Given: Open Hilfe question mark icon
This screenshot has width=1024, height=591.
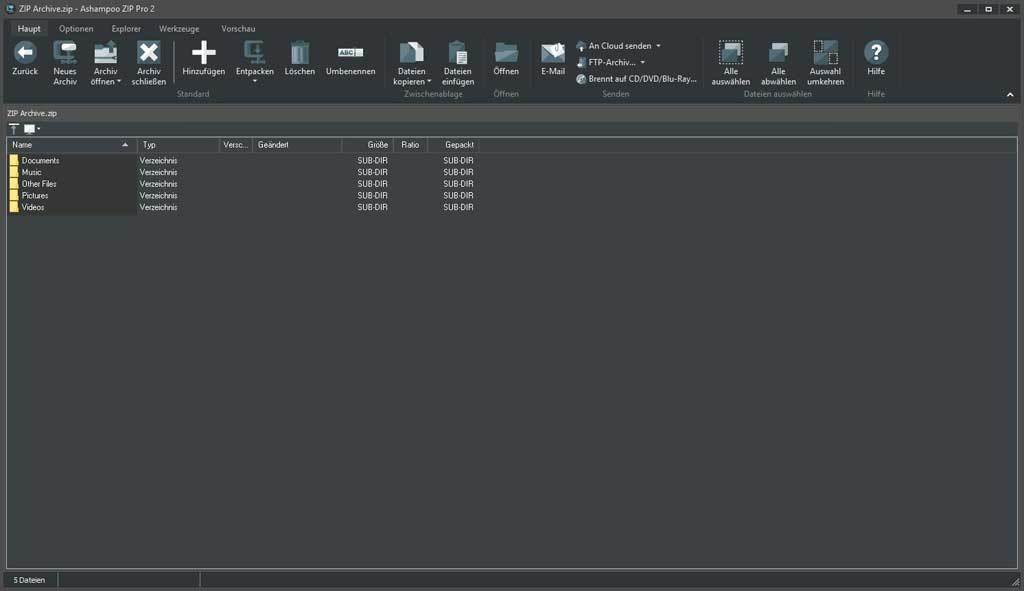Looking at the screenshot, I should coord(876,52).
